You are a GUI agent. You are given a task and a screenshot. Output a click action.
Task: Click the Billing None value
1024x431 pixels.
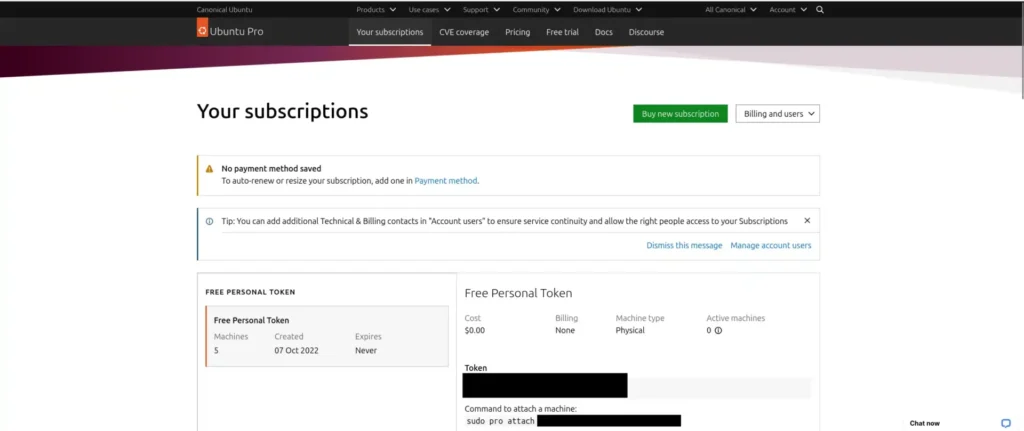[565, 330]
